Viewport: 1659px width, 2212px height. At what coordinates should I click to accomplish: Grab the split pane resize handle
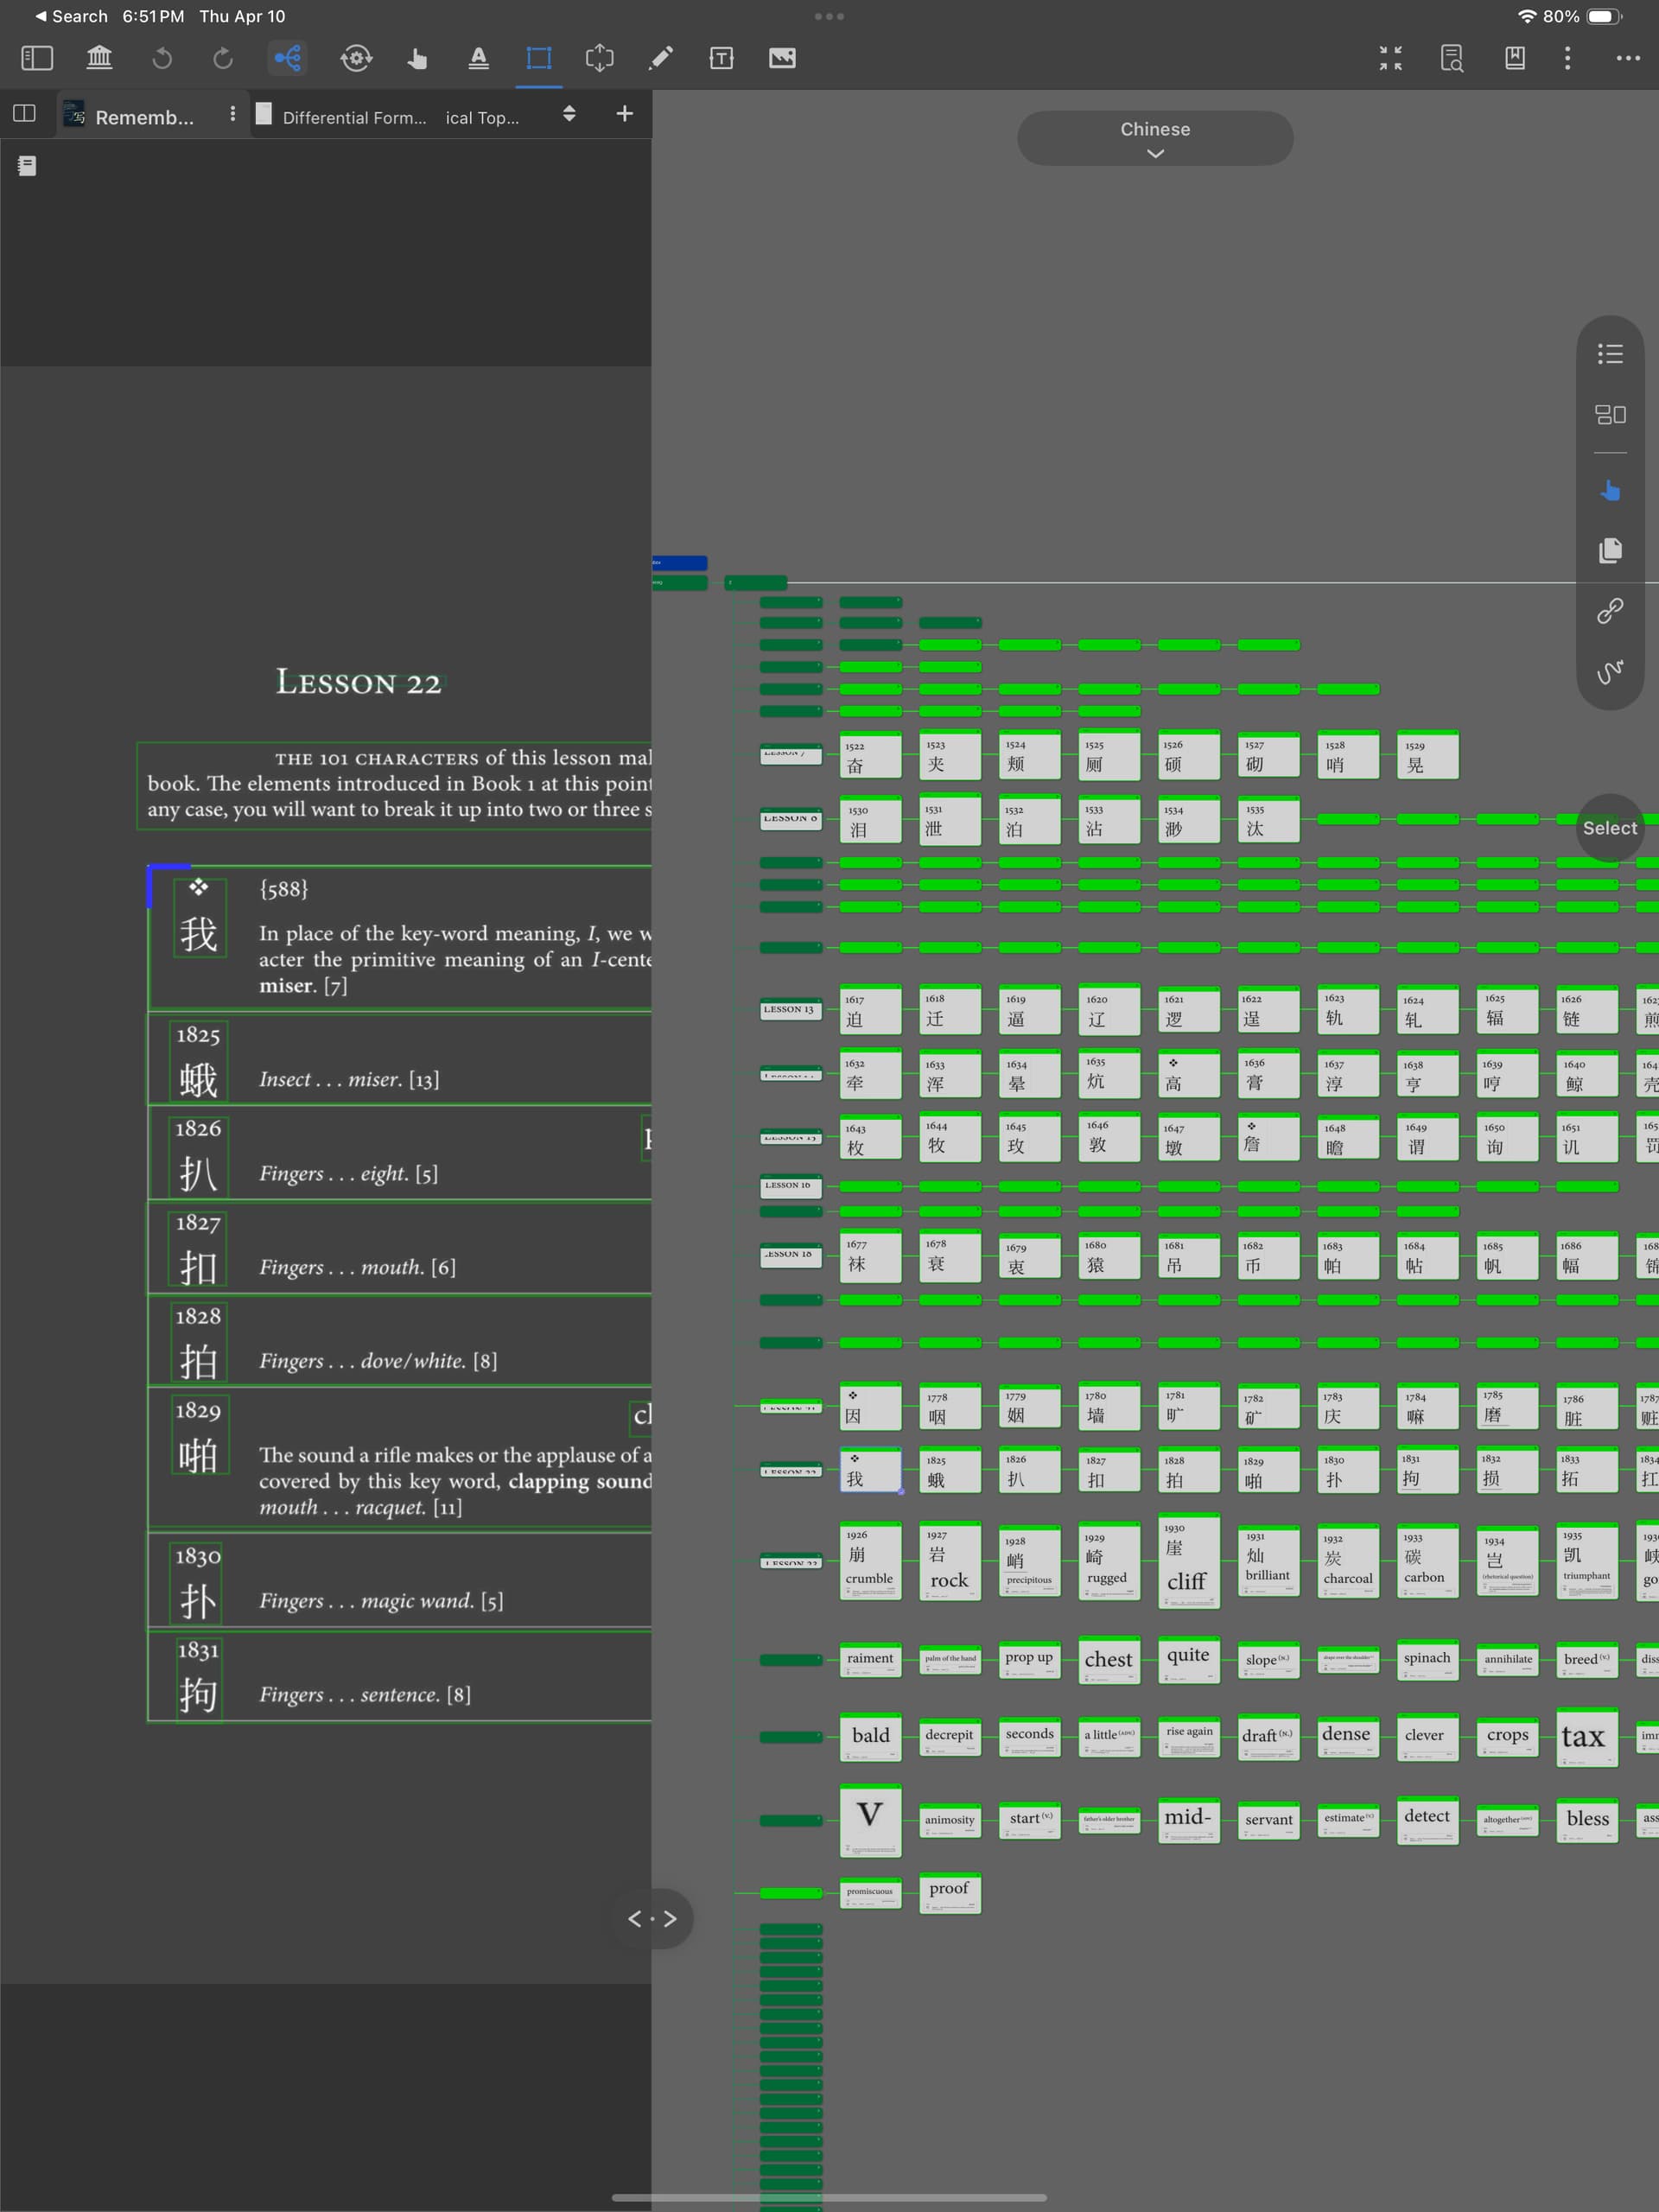(652, 1918)
